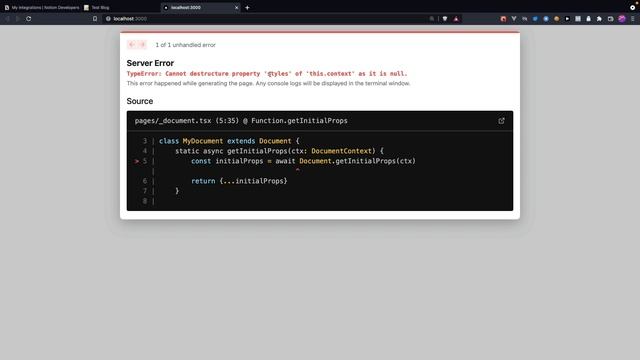Click the 'return {...initialProps}' code line
Viewport: 640px width, 360px height.
[x=239, y=181]
